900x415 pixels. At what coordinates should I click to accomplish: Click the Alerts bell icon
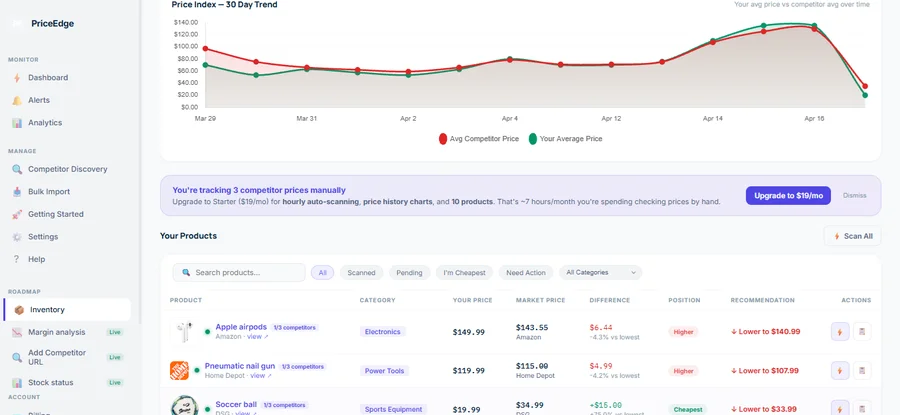17,100
